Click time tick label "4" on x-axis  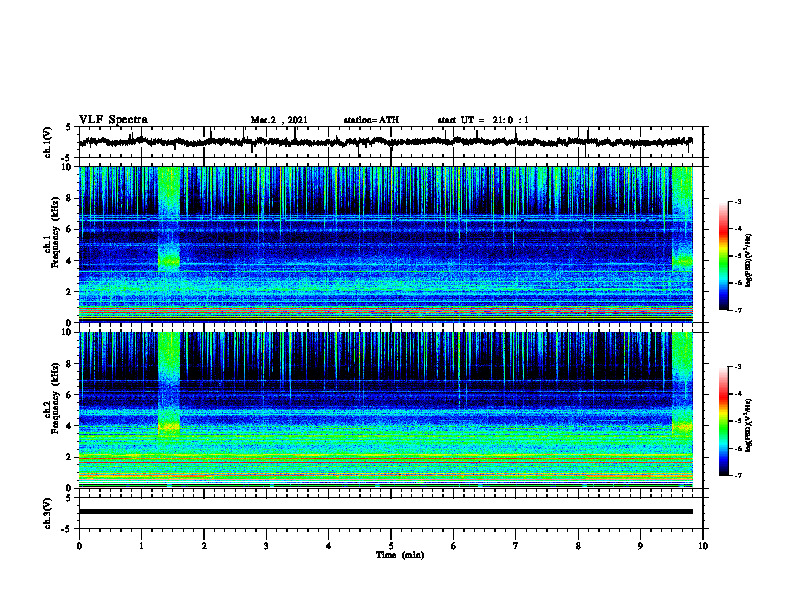[329, 546]
